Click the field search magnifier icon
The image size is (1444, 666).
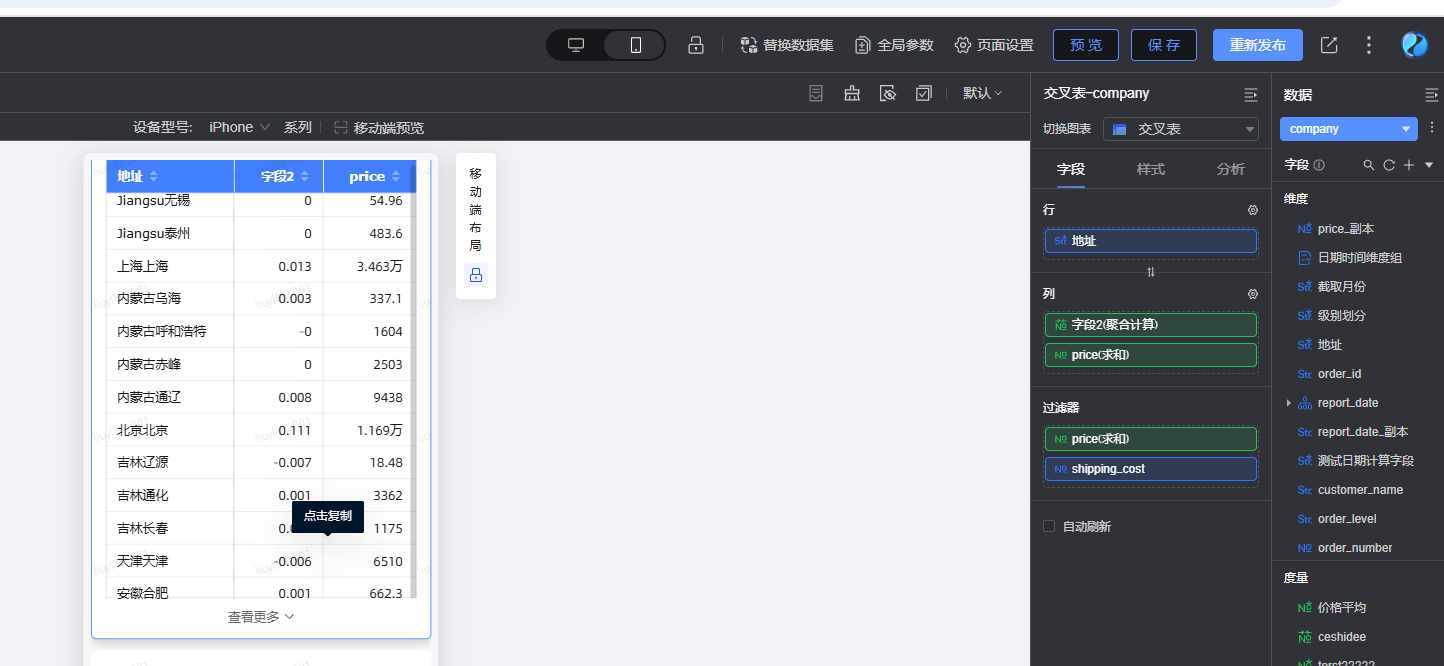(x=1369, y=165)
